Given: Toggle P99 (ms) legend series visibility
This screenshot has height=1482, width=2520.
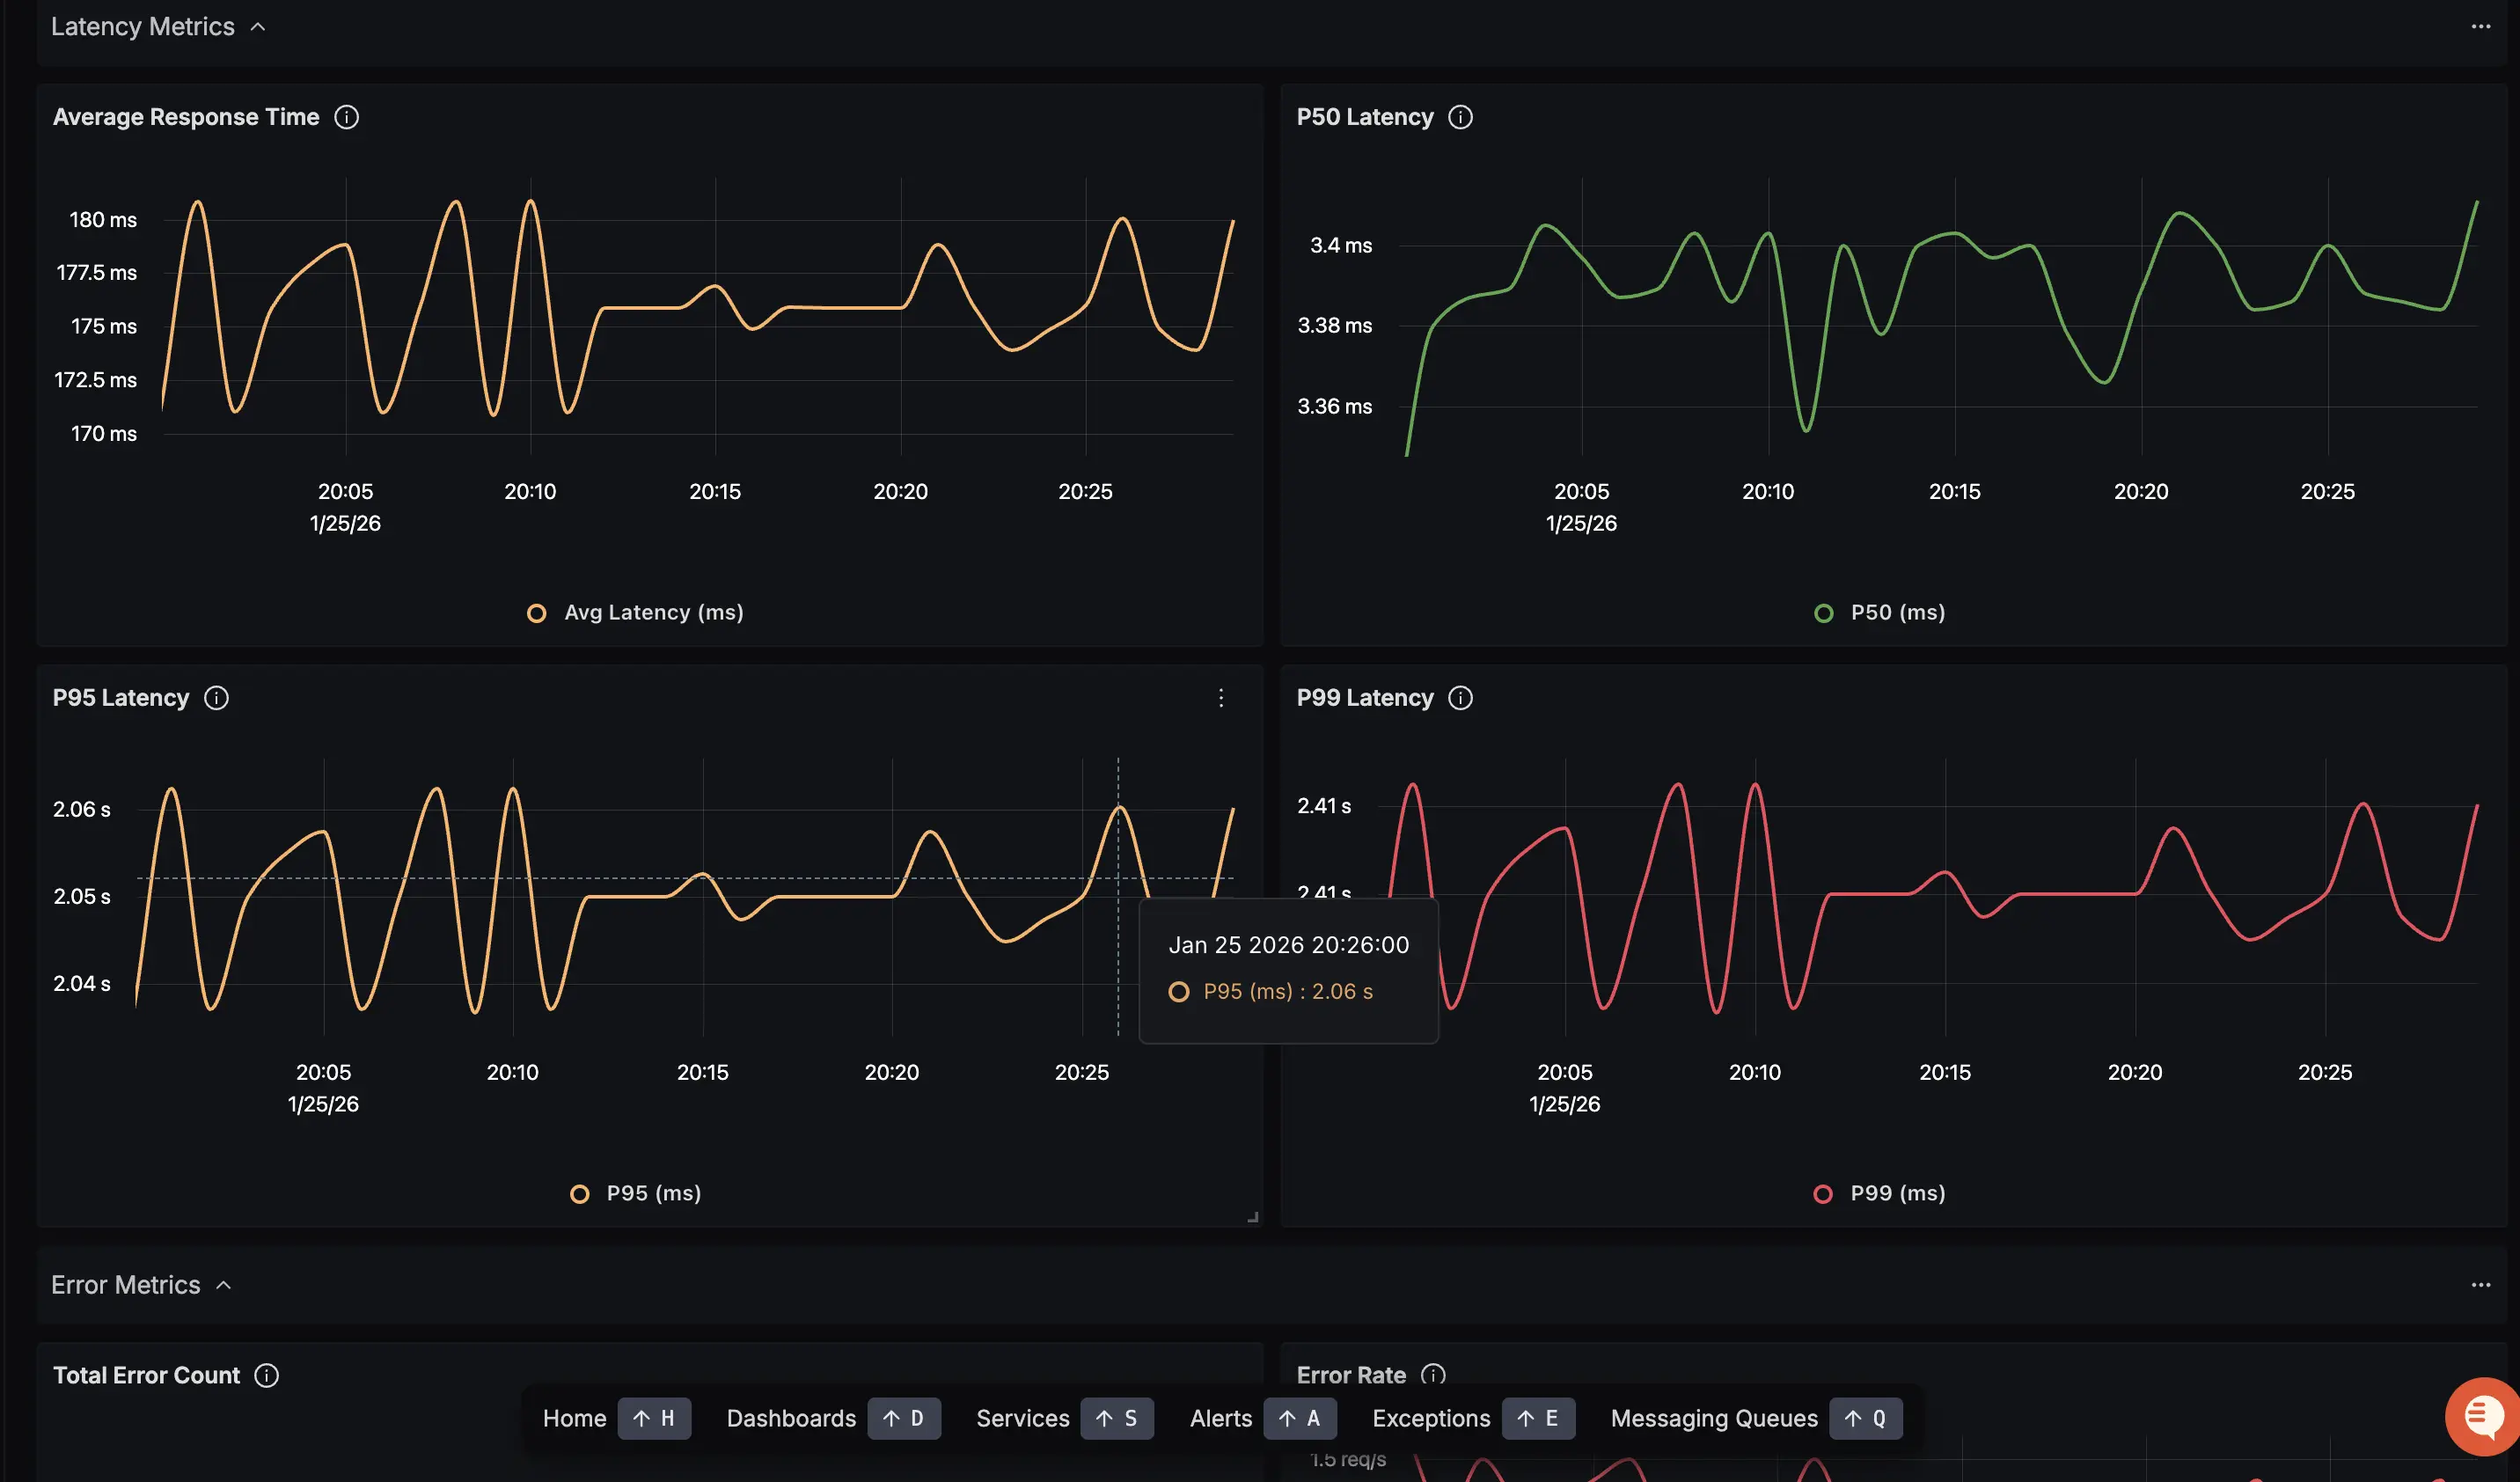Looking at the screenshot, I should pos(1897,1193).
